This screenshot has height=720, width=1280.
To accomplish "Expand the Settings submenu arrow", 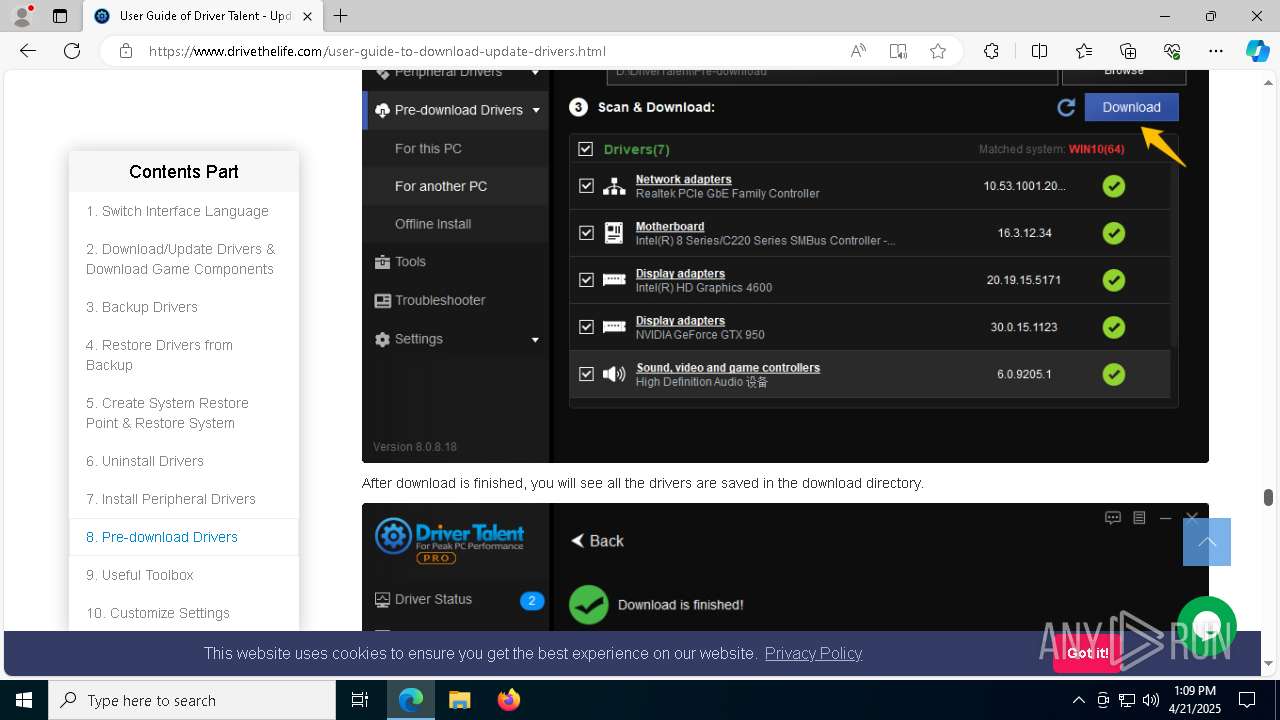I will [535, 340].
